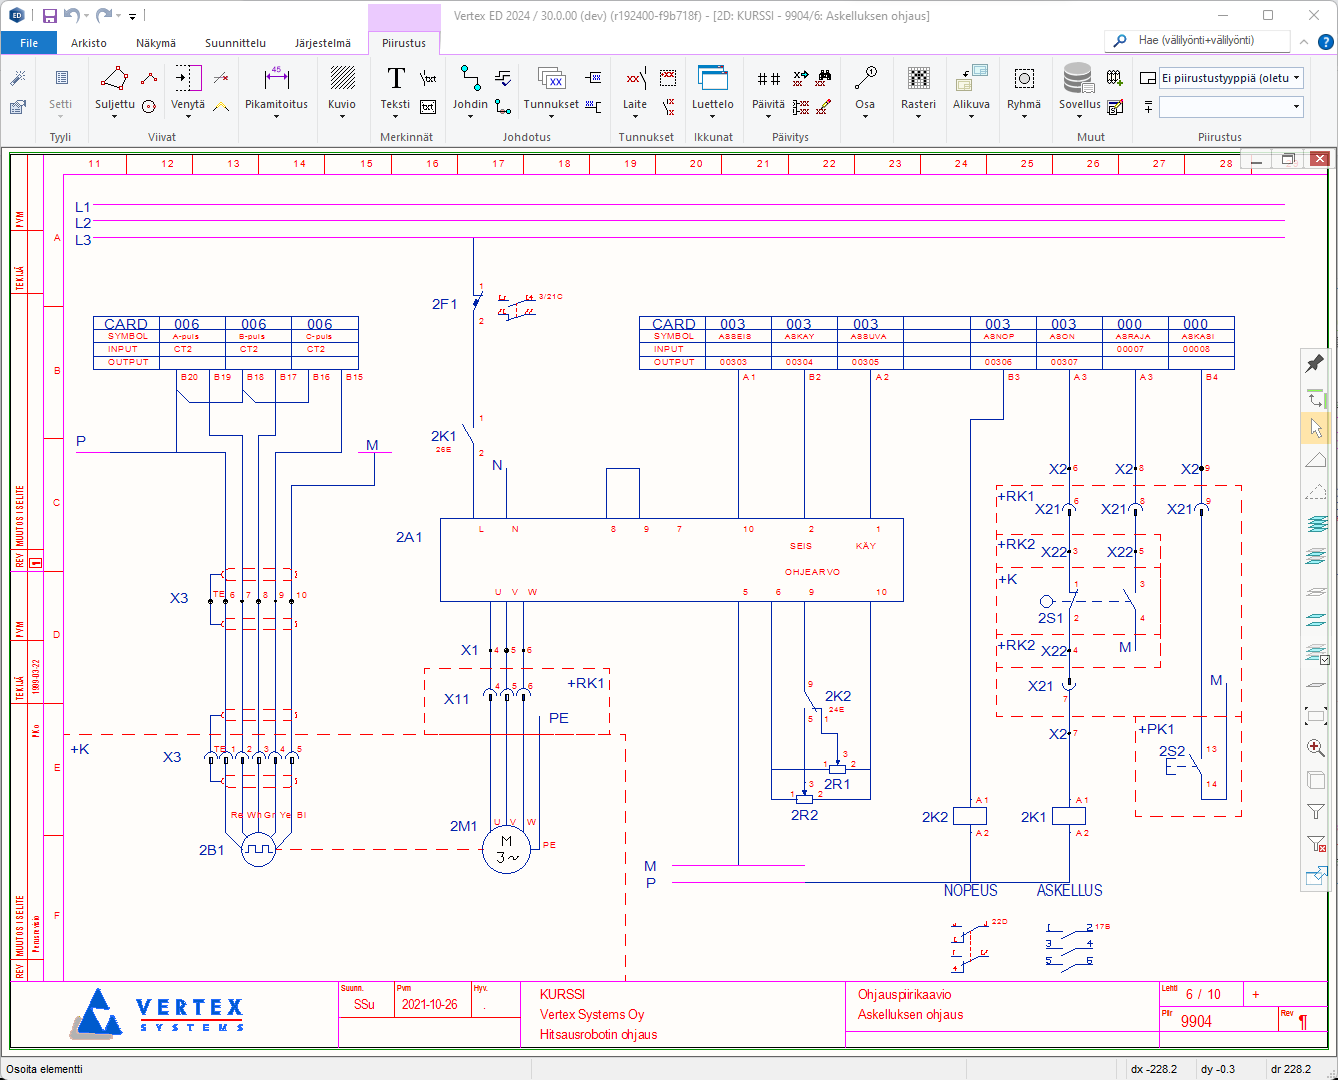The height and width of the screenshot is (1080, 1338).
Task: Toggle the pin icon on side toolbar
Action: [1316, 363]
